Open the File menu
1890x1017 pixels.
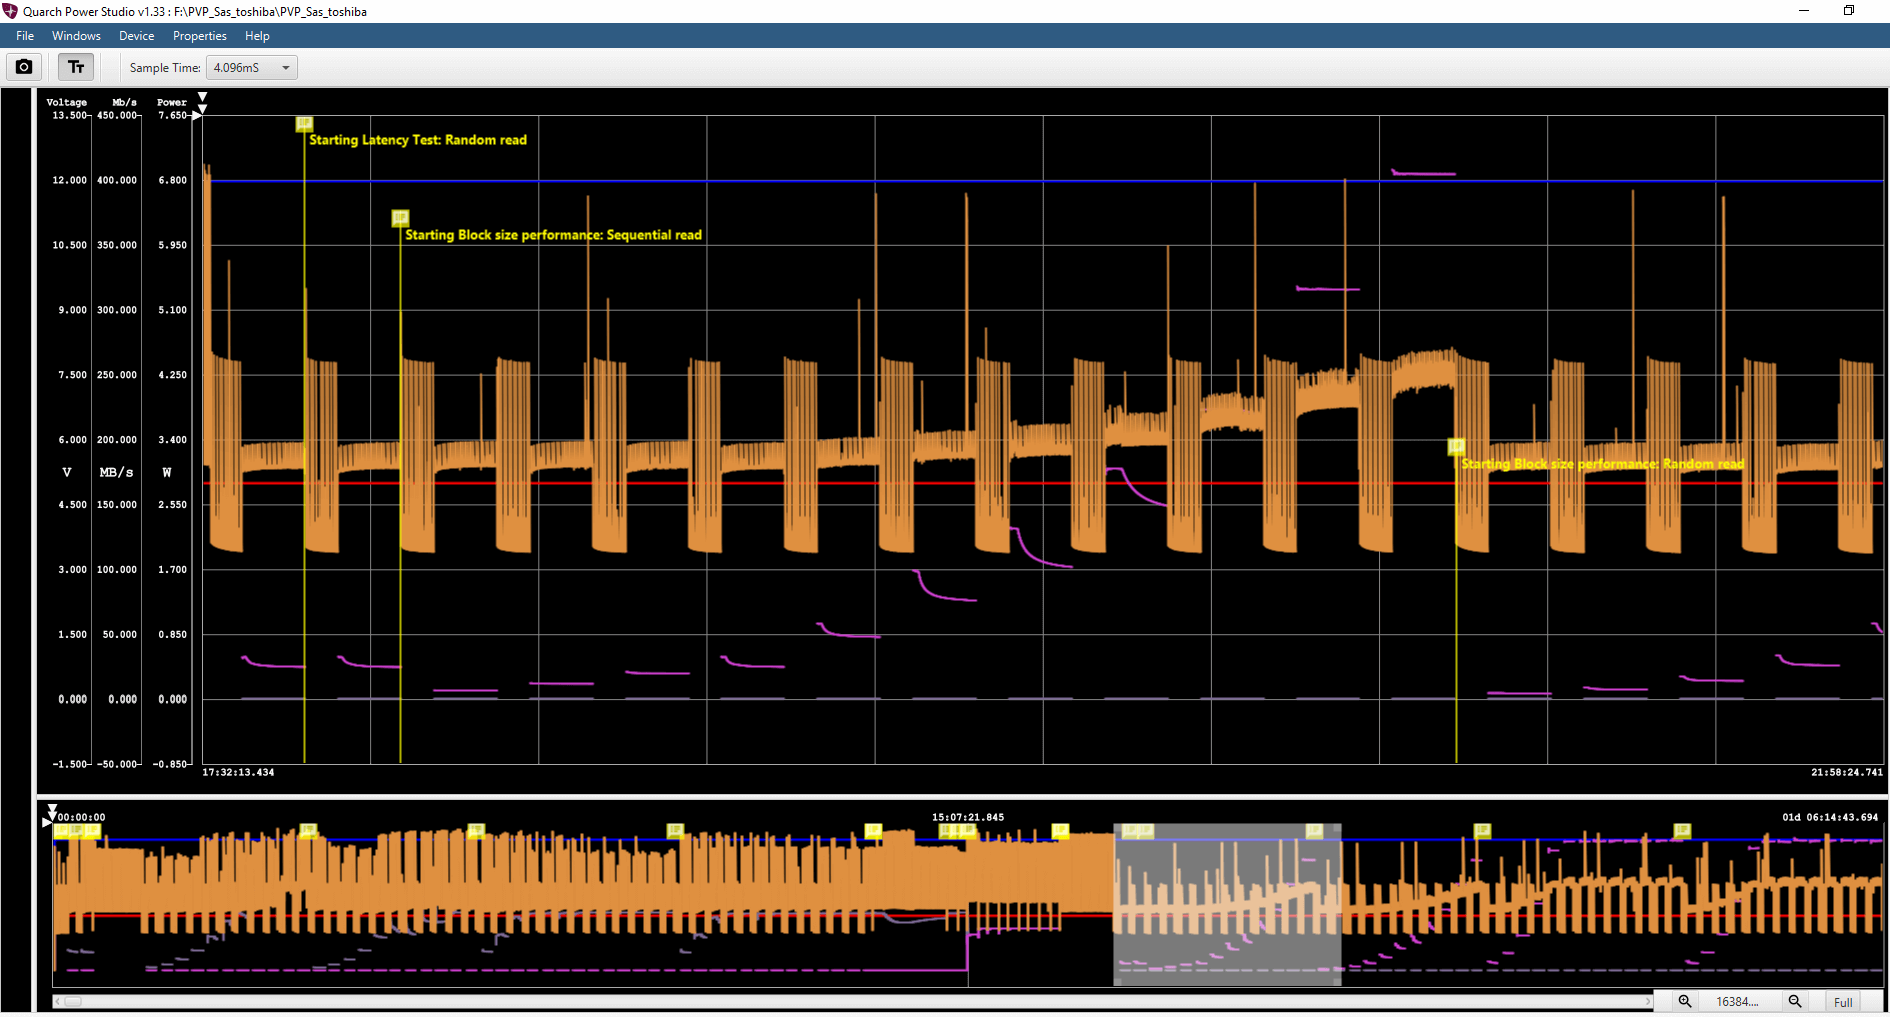25,36
